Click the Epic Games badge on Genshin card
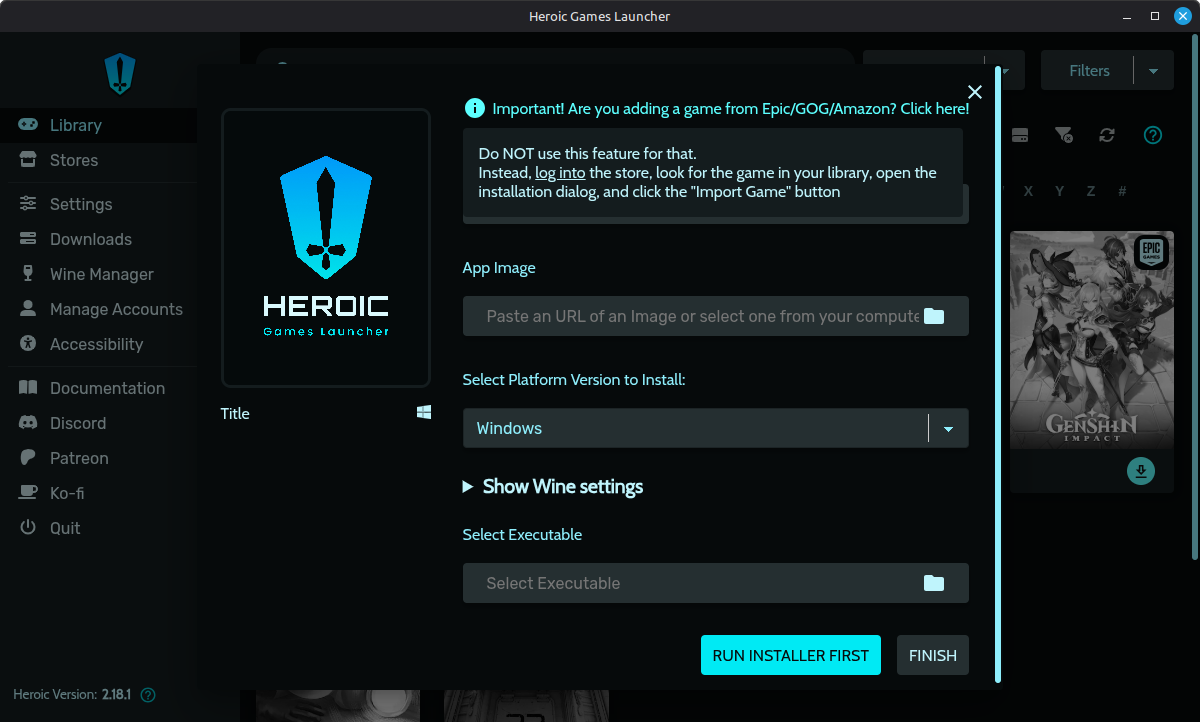1200x722 pixels. pos(1152,251)
